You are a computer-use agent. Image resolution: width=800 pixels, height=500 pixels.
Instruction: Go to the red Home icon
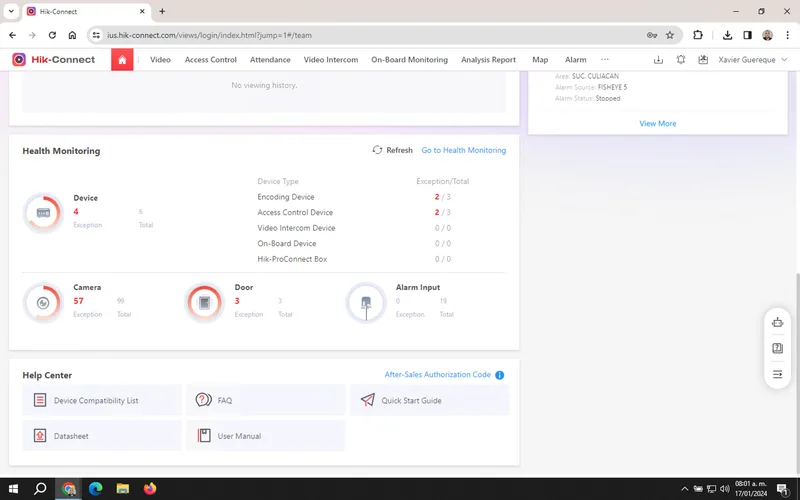coord(122,60)
